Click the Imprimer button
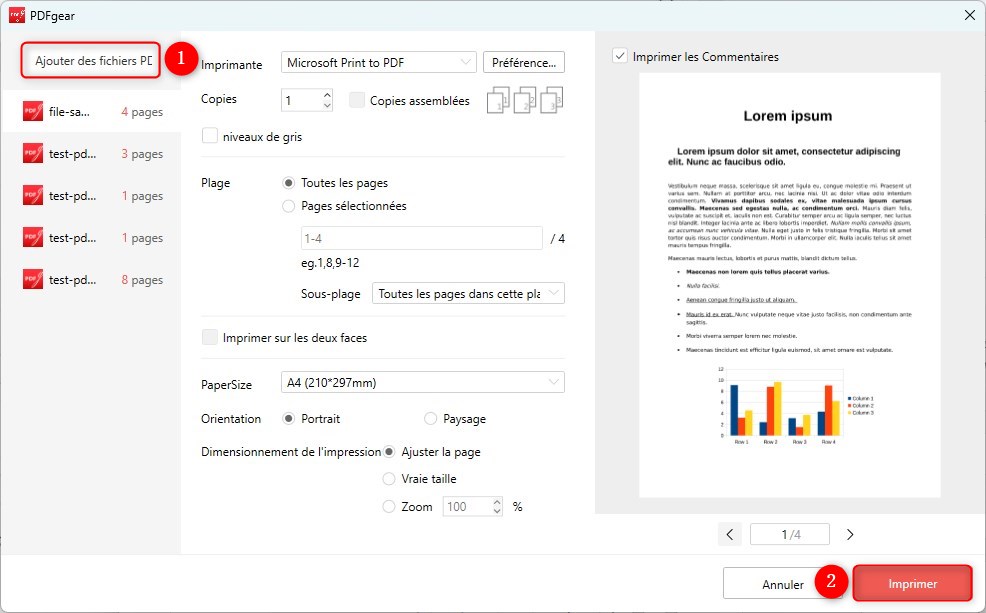Image resolution: width=986 pixels, height=613 pixels. pyautogui.click(x=911, y=583)
